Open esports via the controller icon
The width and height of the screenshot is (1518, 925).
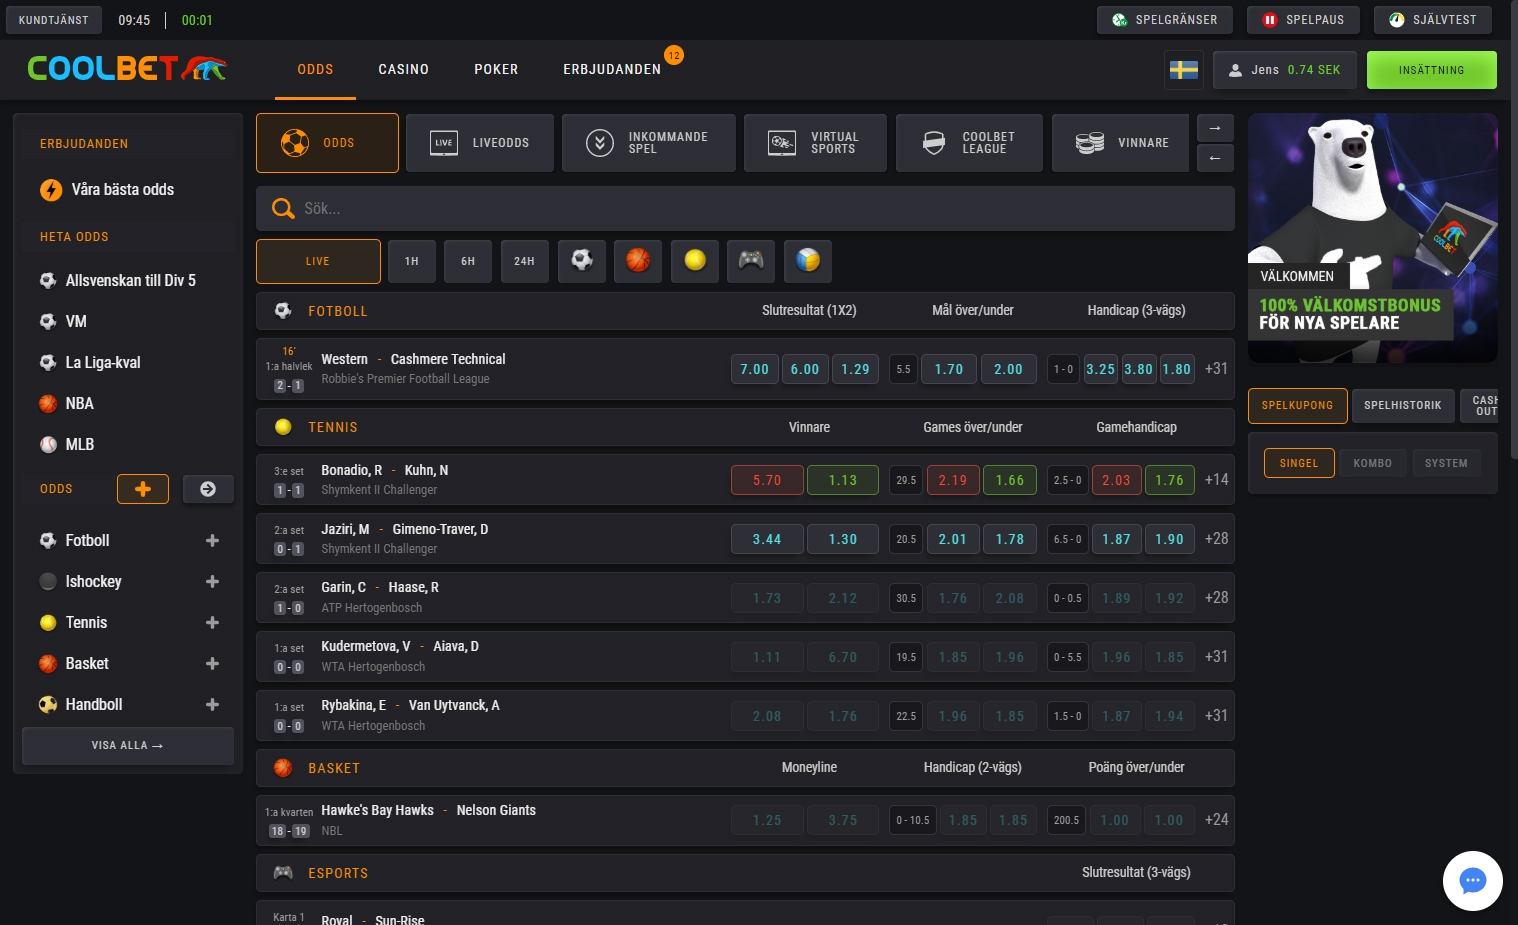(x=750, y=261)
